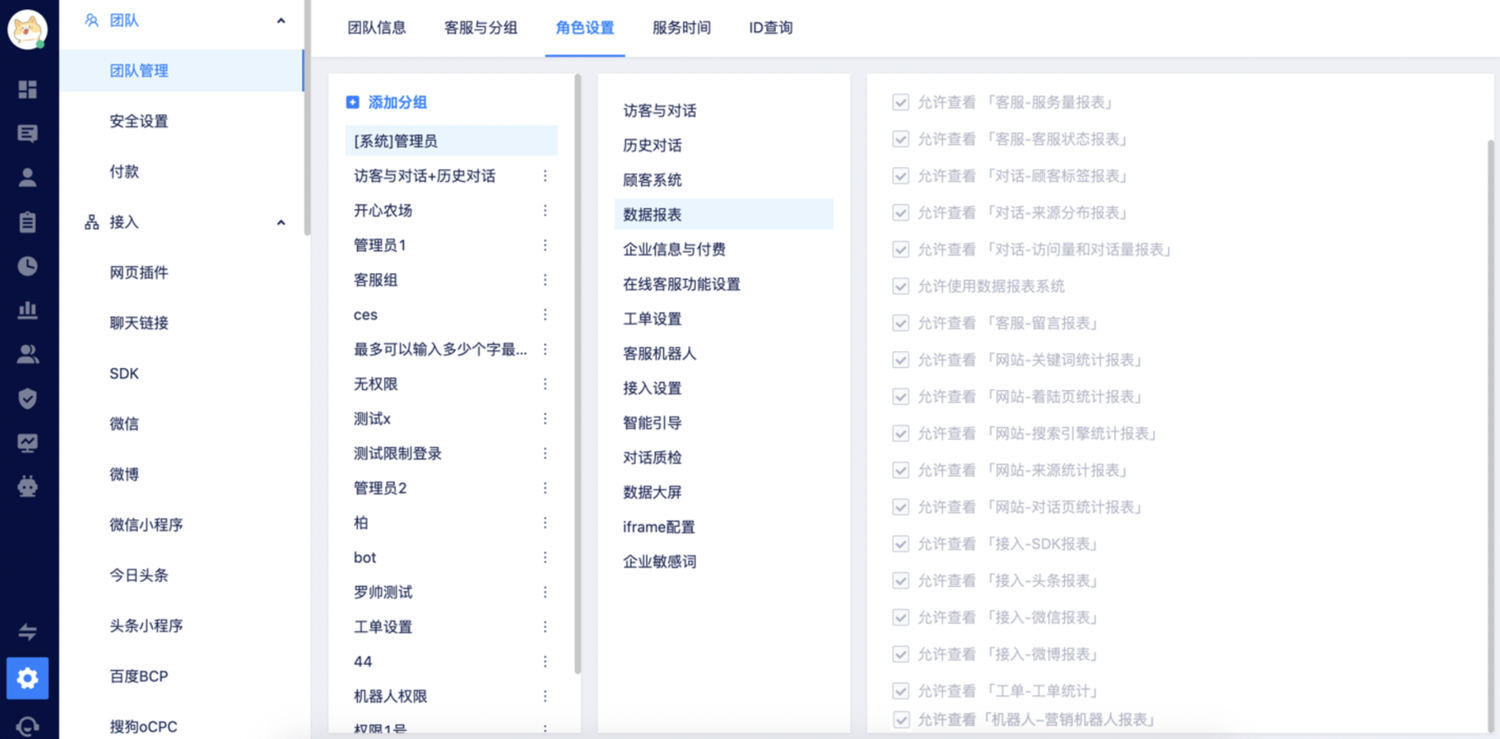
Task: Open the three-dot menu for bot
Action: click(x=545, y=558)
